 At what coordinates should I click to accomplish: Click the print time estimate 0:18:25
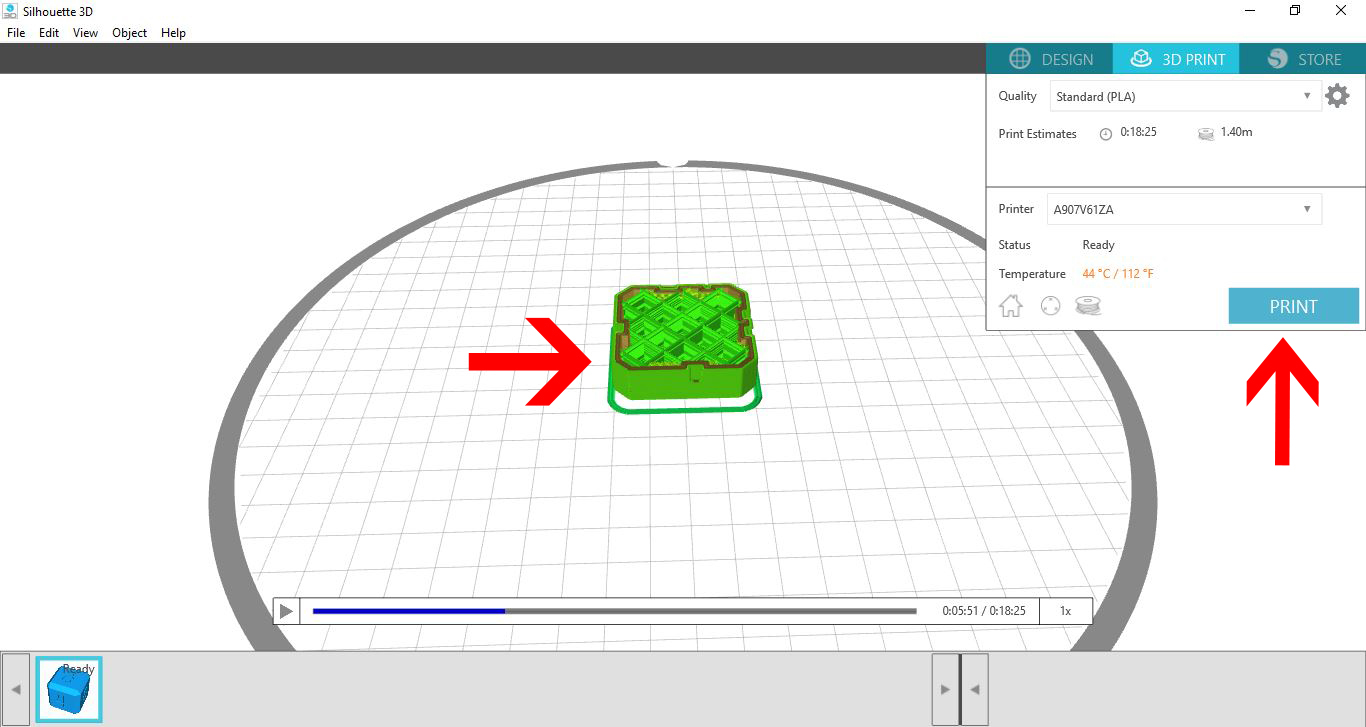tap(1138, 132)
